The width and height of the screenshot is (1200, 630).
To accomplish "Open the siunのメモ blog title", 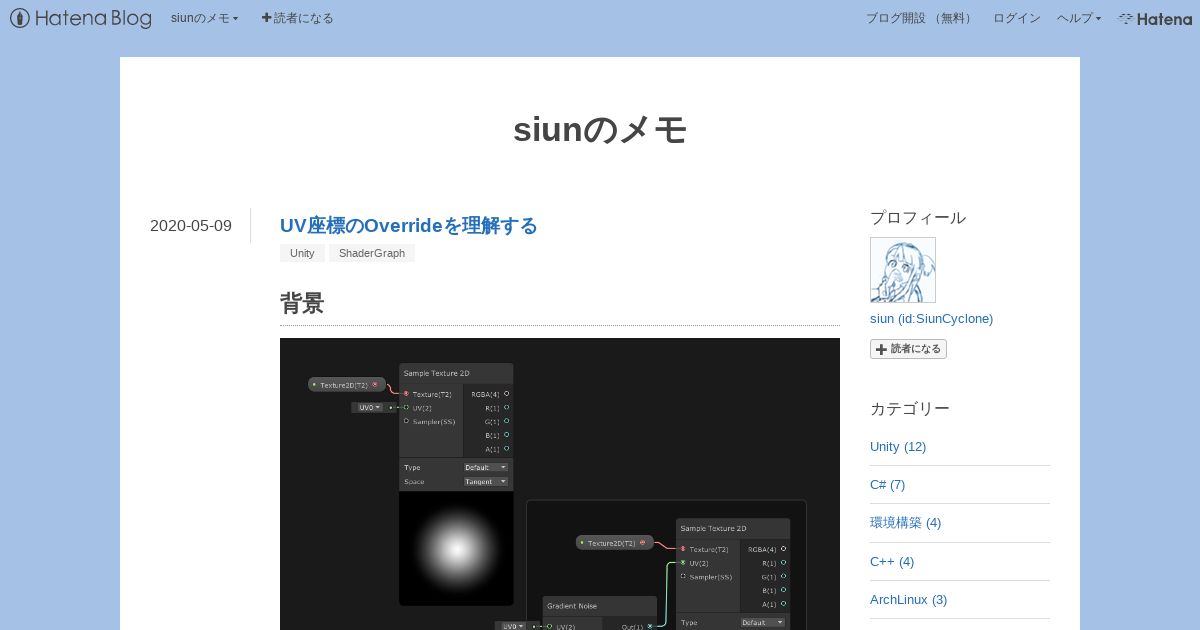I will (600, 130).
